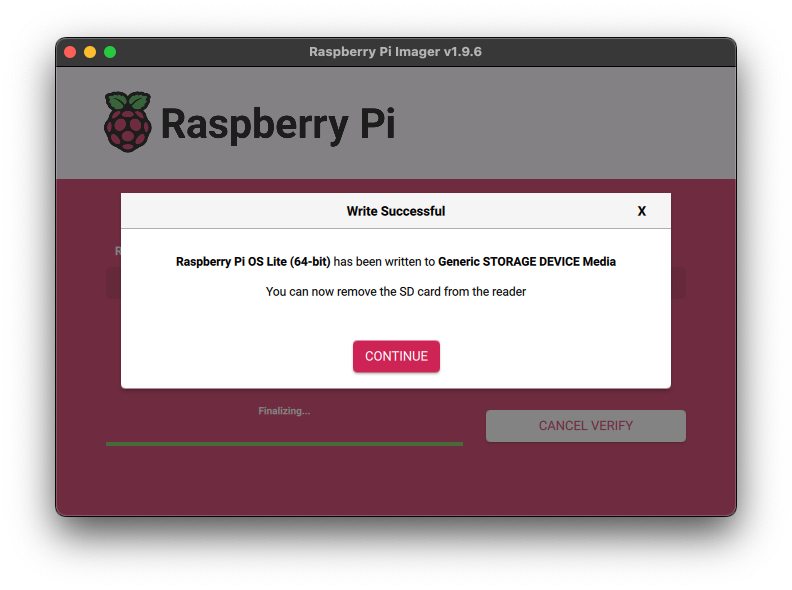Image resolution: width=792 pixels, height=590 pixels.
Task: Click the CANCEL VERIFY button
Action: (585, 426)
